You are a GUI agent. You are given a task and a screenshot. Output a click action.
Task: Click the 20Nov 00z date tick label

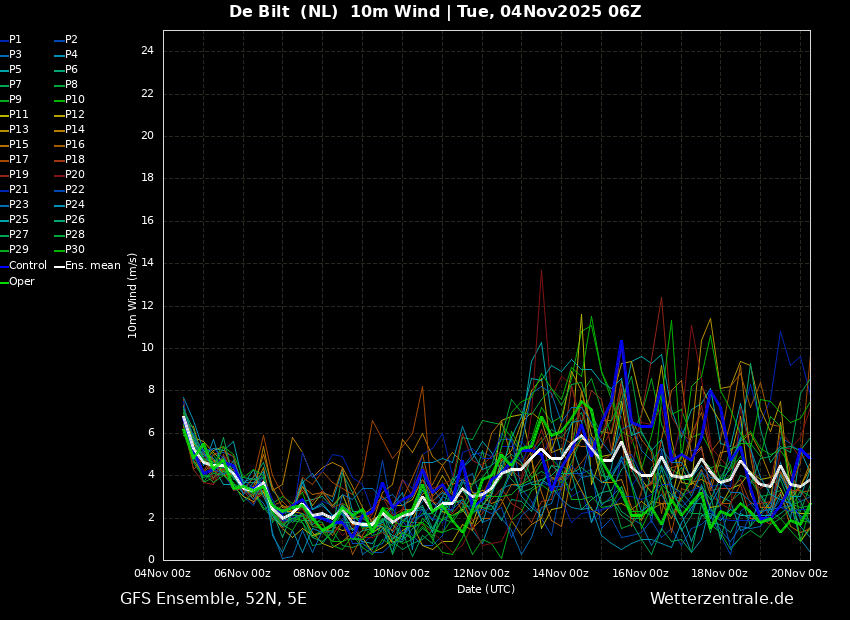pyautogui.click(x=799, y=573)
